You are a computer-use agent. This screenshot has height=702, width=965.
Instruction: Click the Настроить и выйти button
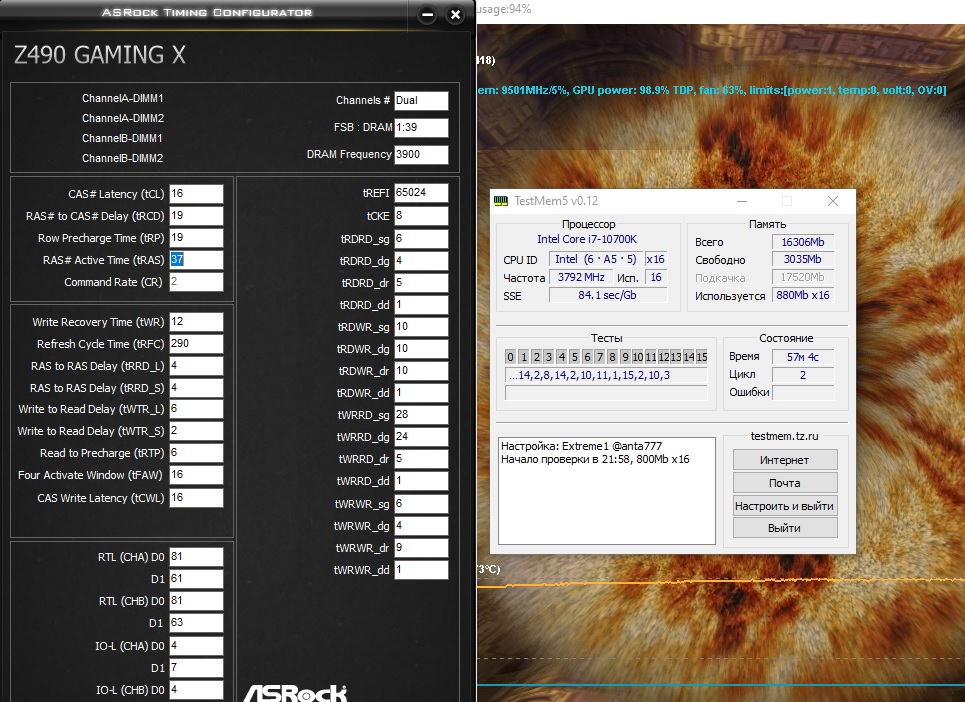[x=785, y=506]
